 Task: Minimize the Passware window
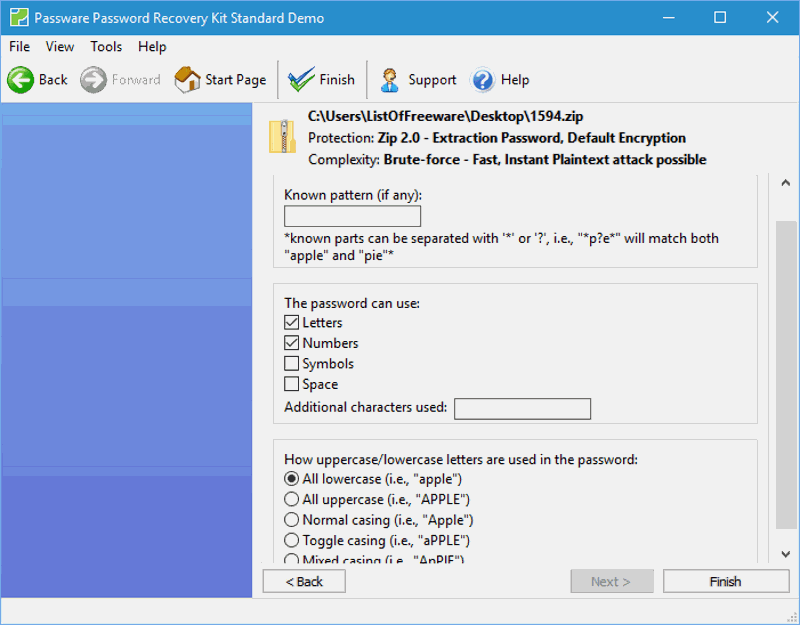[x=668, y=17]
